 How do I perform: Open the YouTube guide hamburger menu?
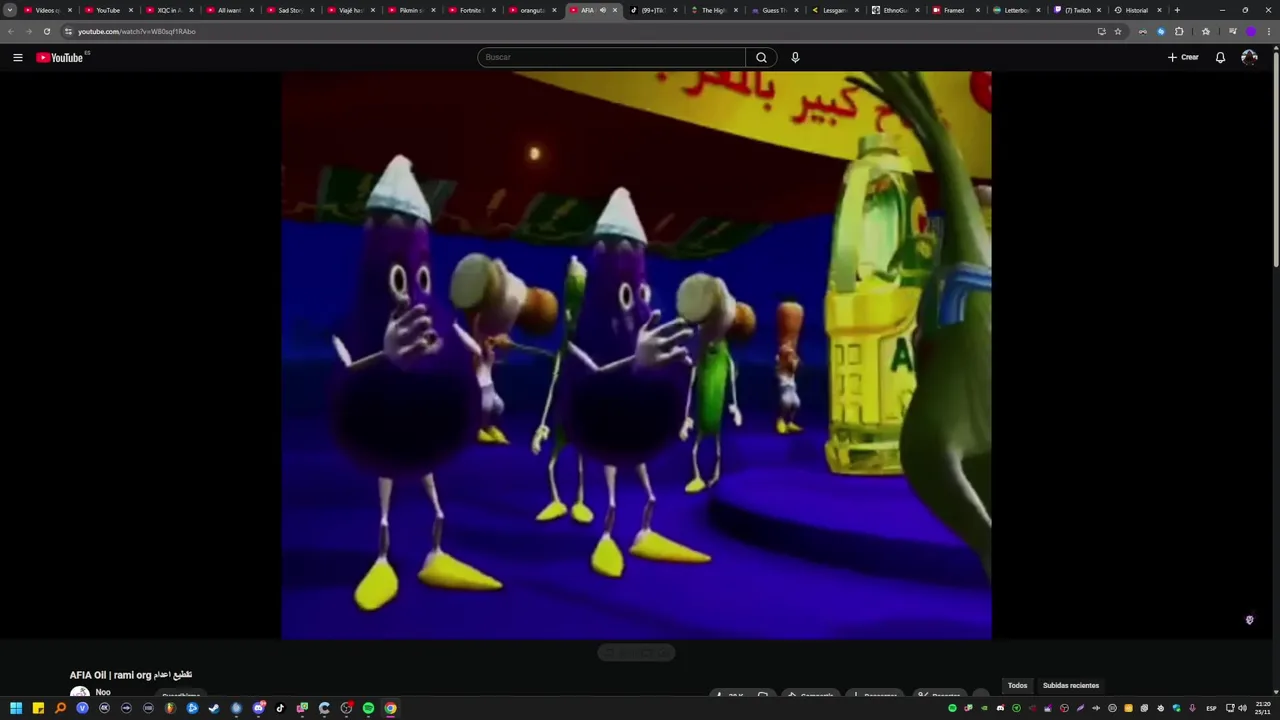coord(17,57)
